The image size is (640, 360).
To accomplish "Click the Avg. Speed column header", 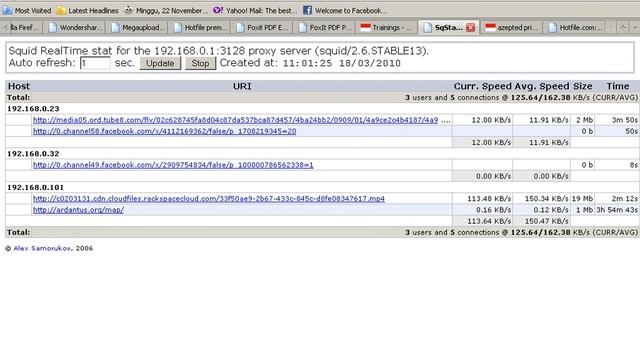I will (542, 86).
